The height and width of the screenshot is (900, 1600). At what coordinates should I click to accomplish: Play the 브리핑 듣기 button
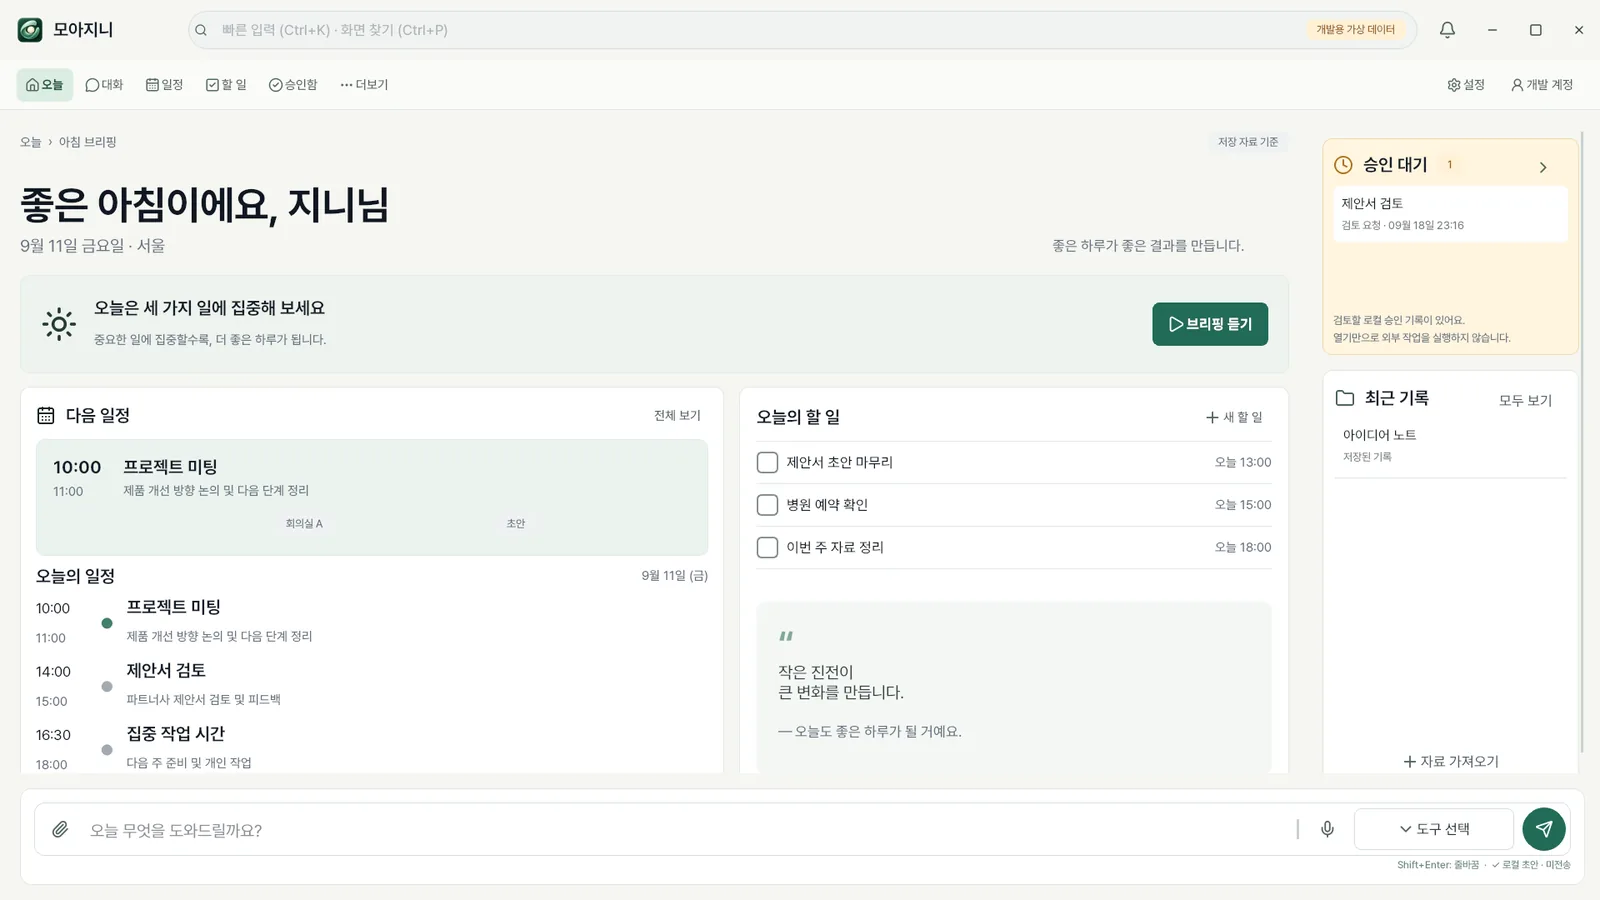click(x=1210, y=324)
